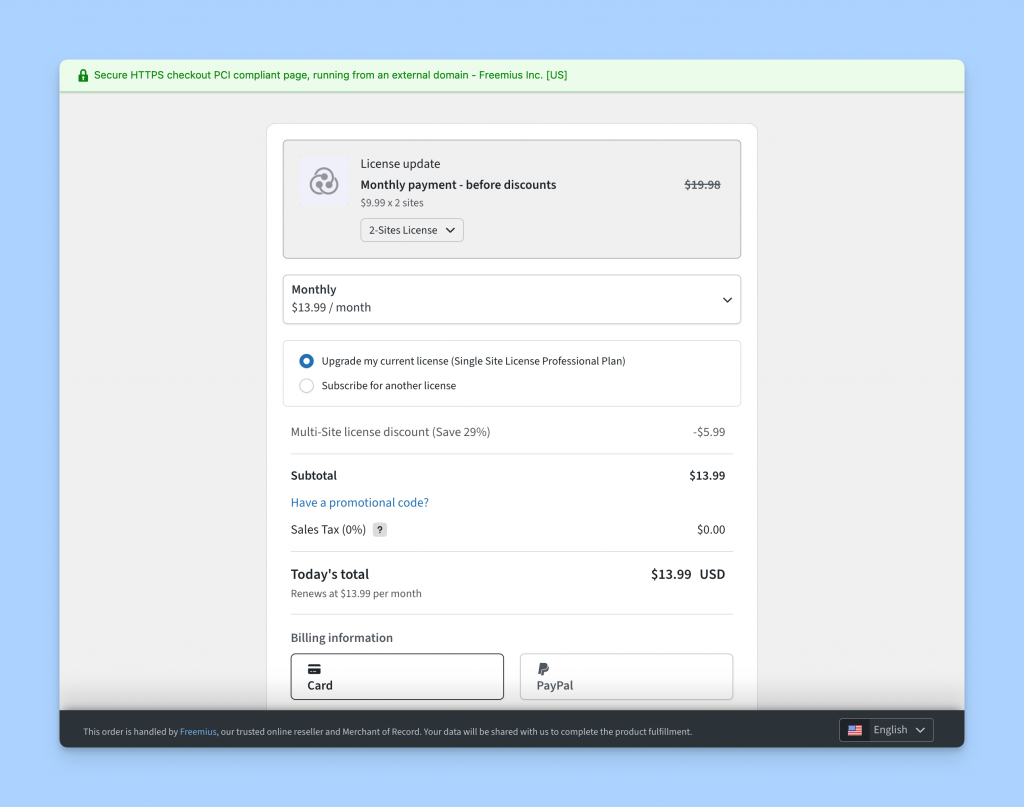Click the product logo icon in License update box
This screenshot has width=1024, height=807.
click(x=323, y=181)
